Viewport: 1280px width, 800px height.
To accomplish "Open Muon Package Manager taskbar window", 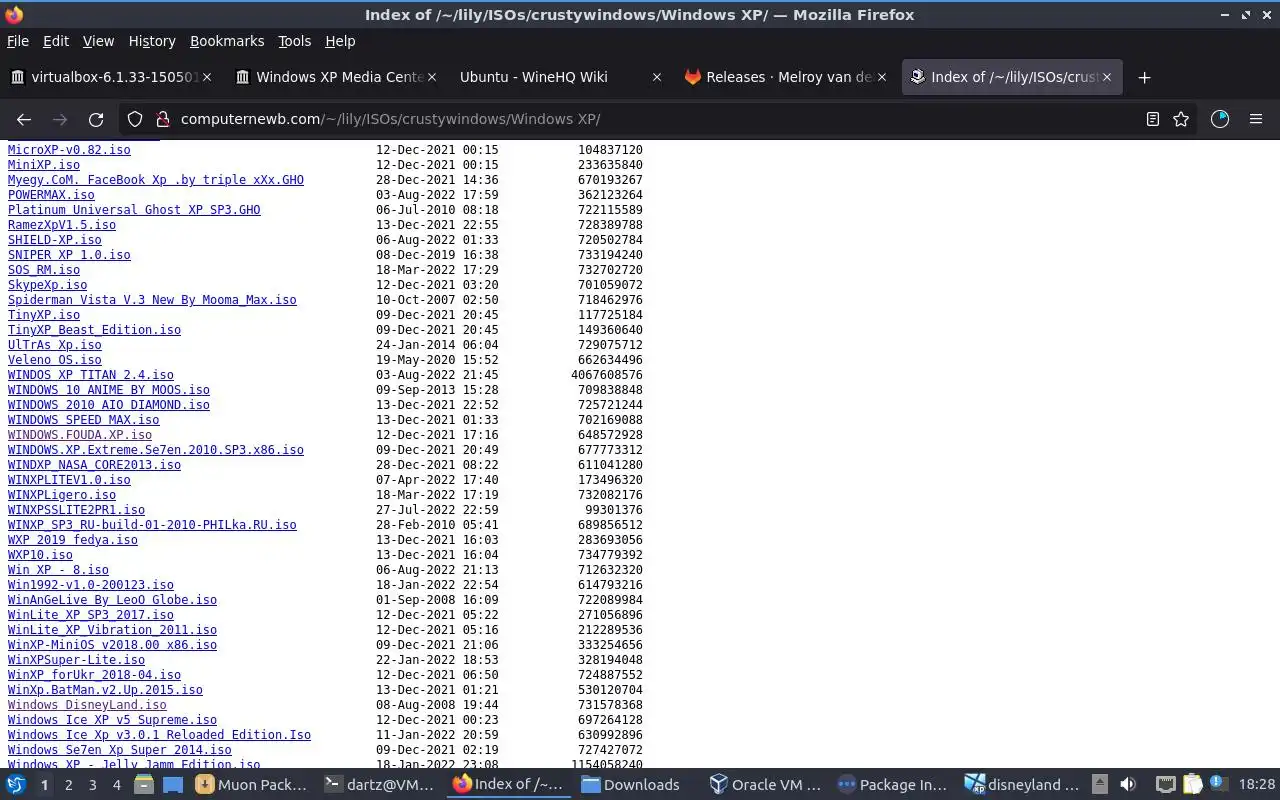I will click(x=252, y=785).
